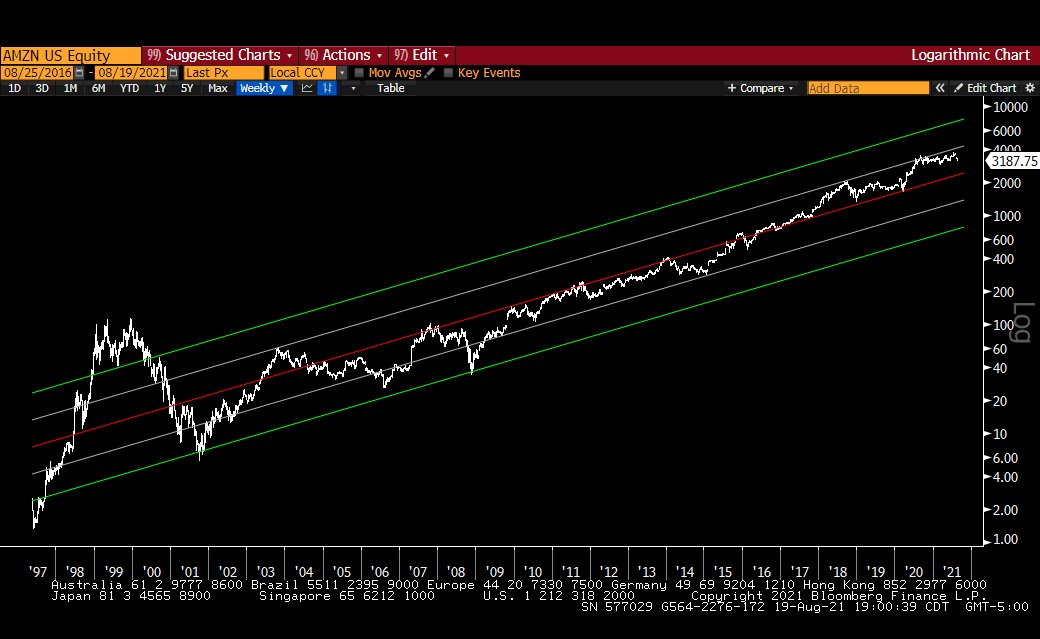Click the double-left collapse arrows icon
The height and width of the screenshot is (639, 1040).
coord(940,88)
